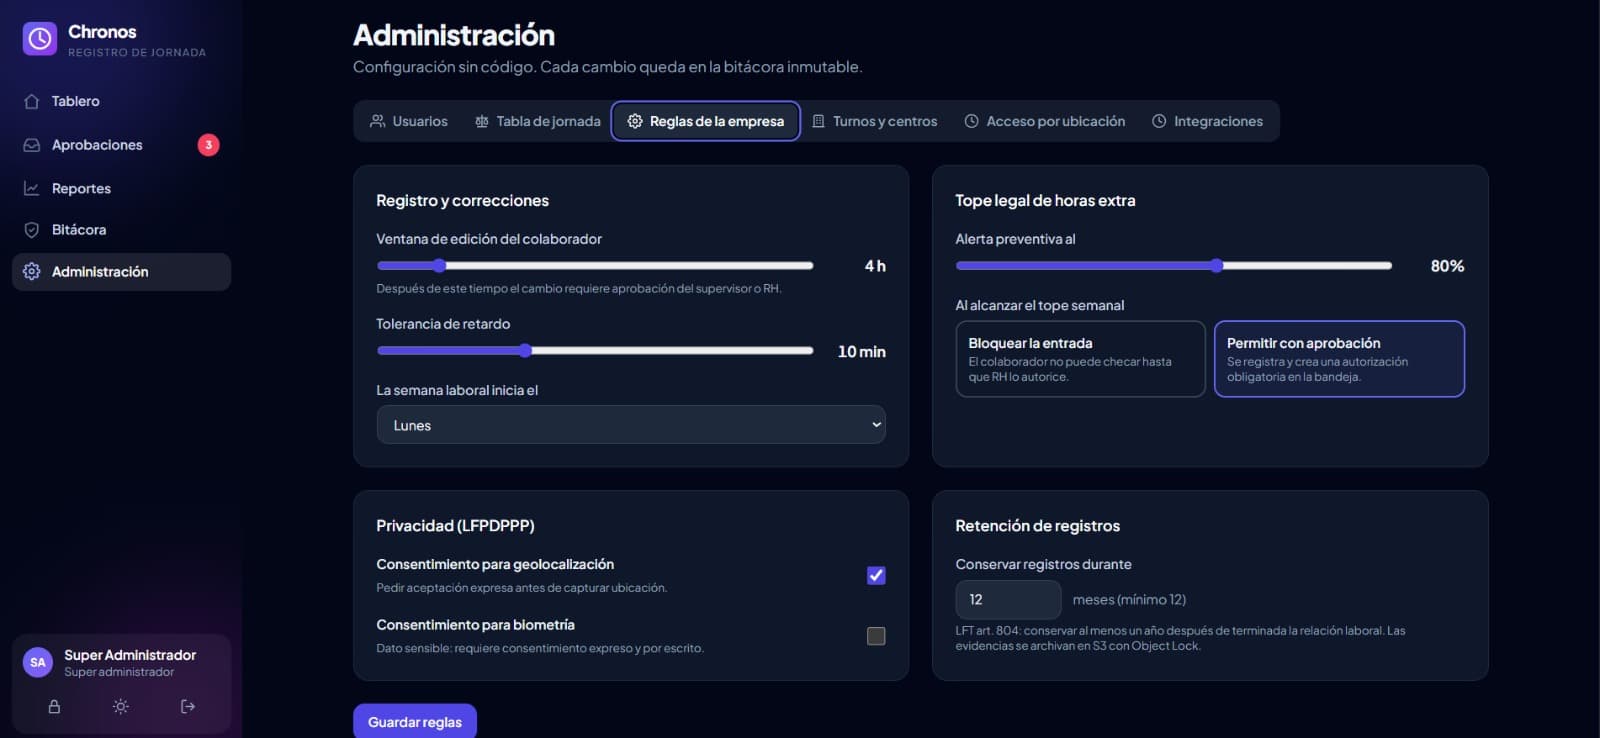Click the building icon on Turnos y centros
This screenshot has width=1600, height=738.
coord(818,121)
